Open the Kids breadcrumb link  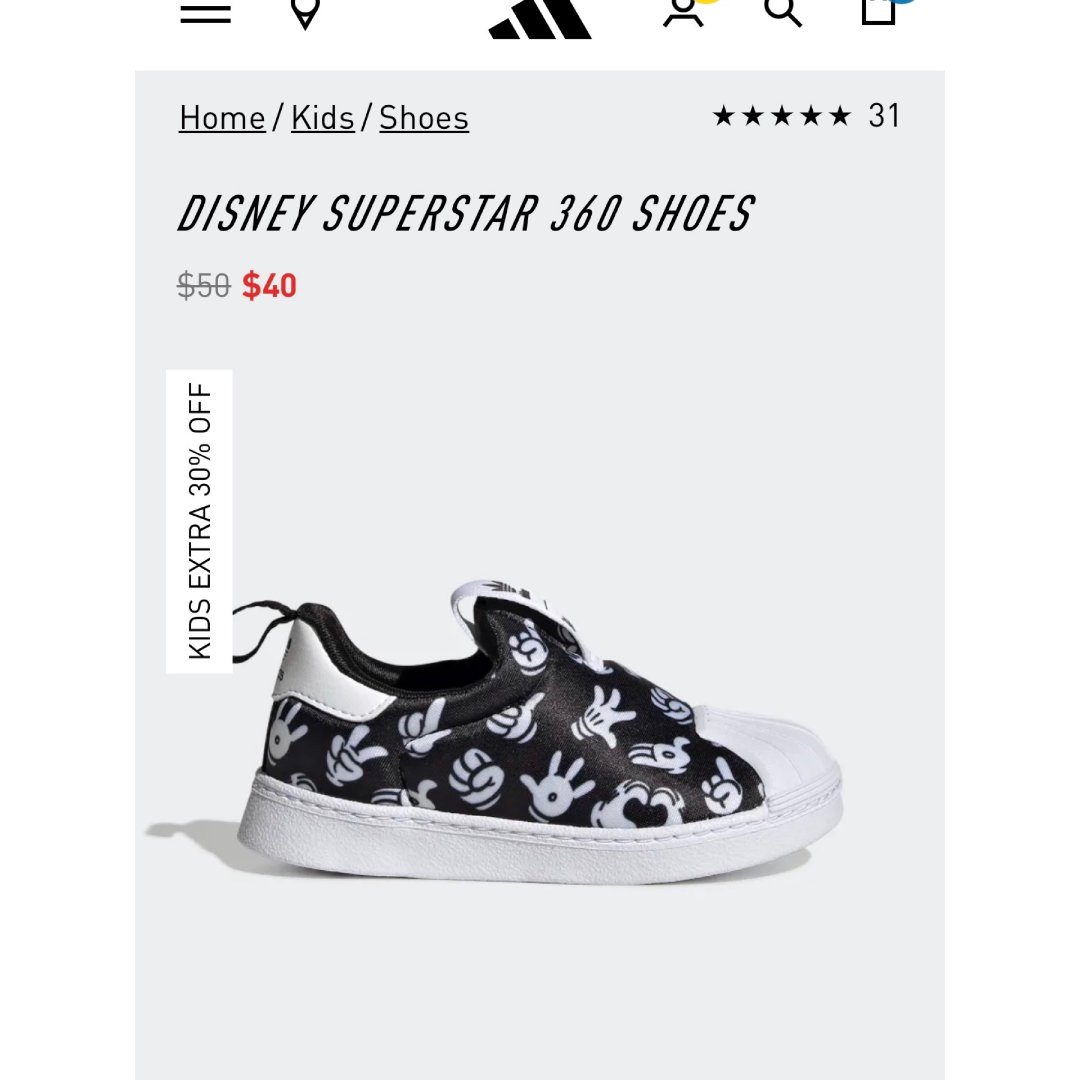click(322, 118)
